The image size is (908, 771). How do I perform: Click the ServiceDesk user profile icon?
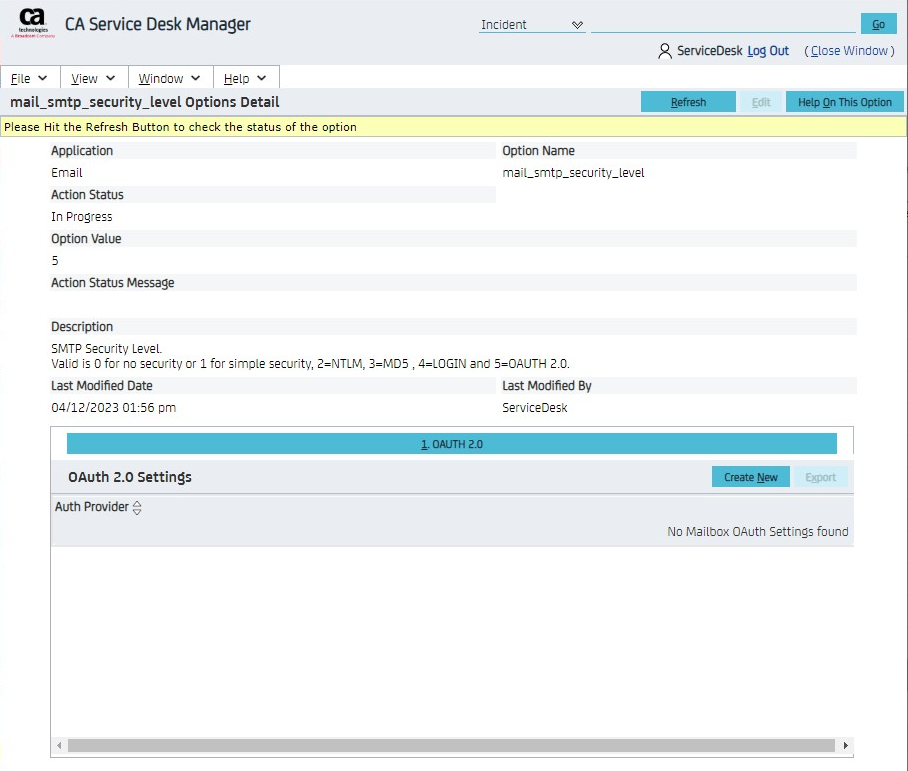[665, 51]
